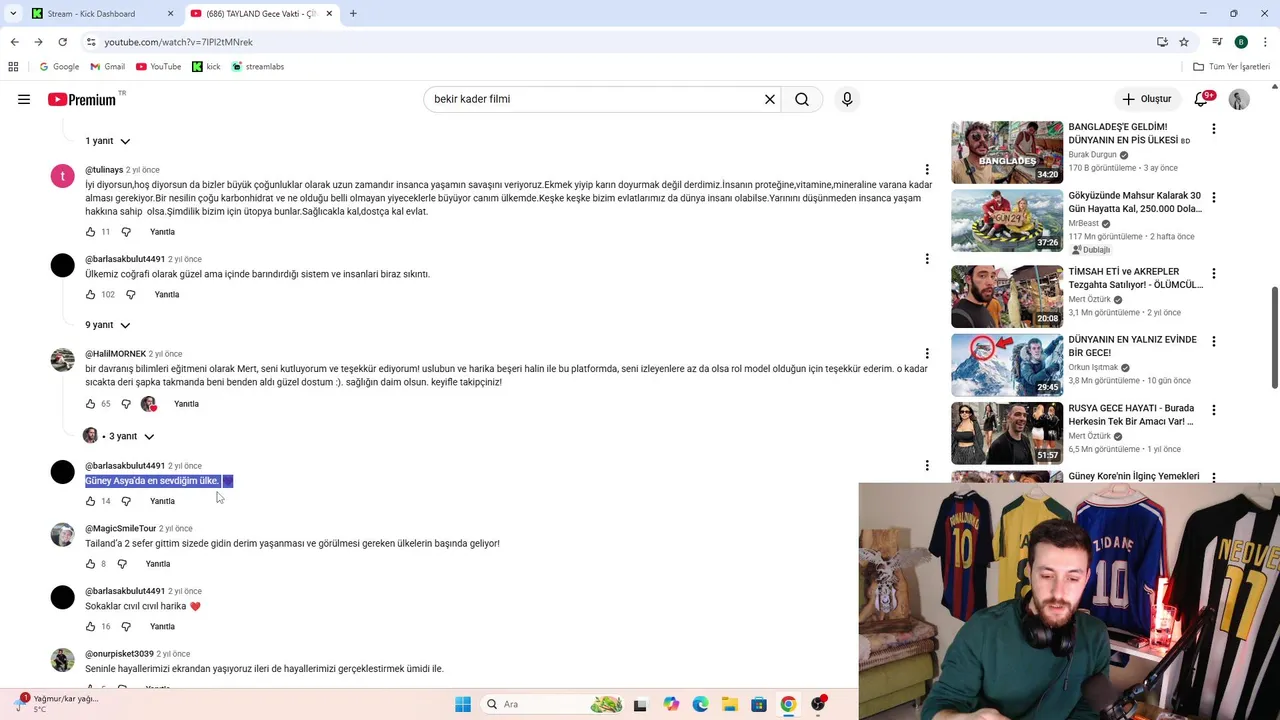Viewport: 1280px width, 720px height.
Task: Open the BANGLADEŞ'E GELDİM video thumbnail
Action: coord(1007,152)
